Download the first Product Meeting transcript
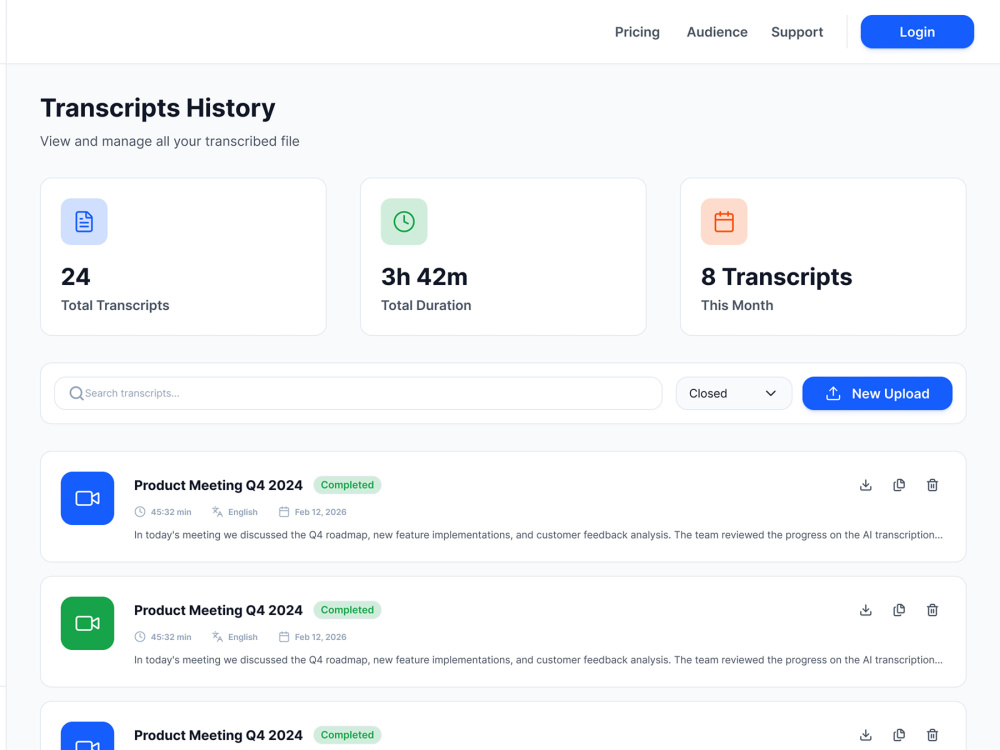Screen dimensions: 1000x750 865,485
